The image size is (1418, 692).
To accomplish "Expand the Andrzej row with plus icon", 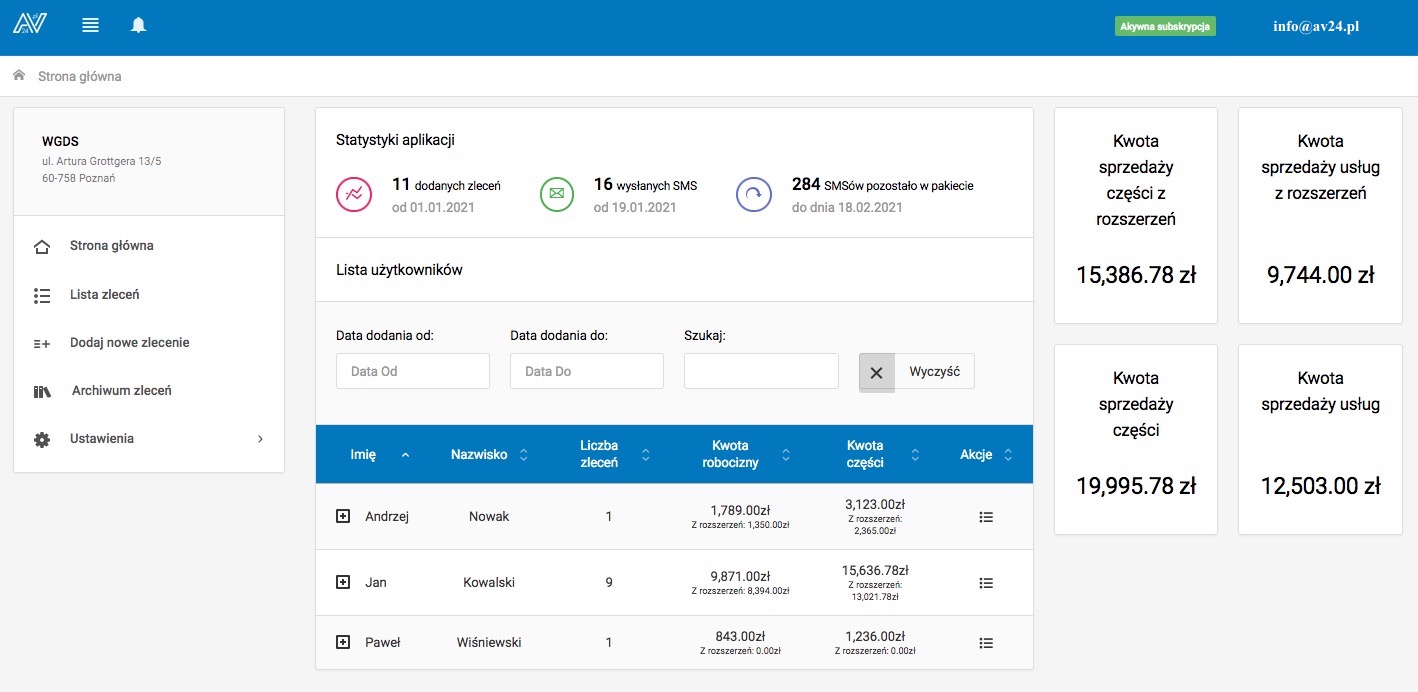I will click(x=343, y=516).
